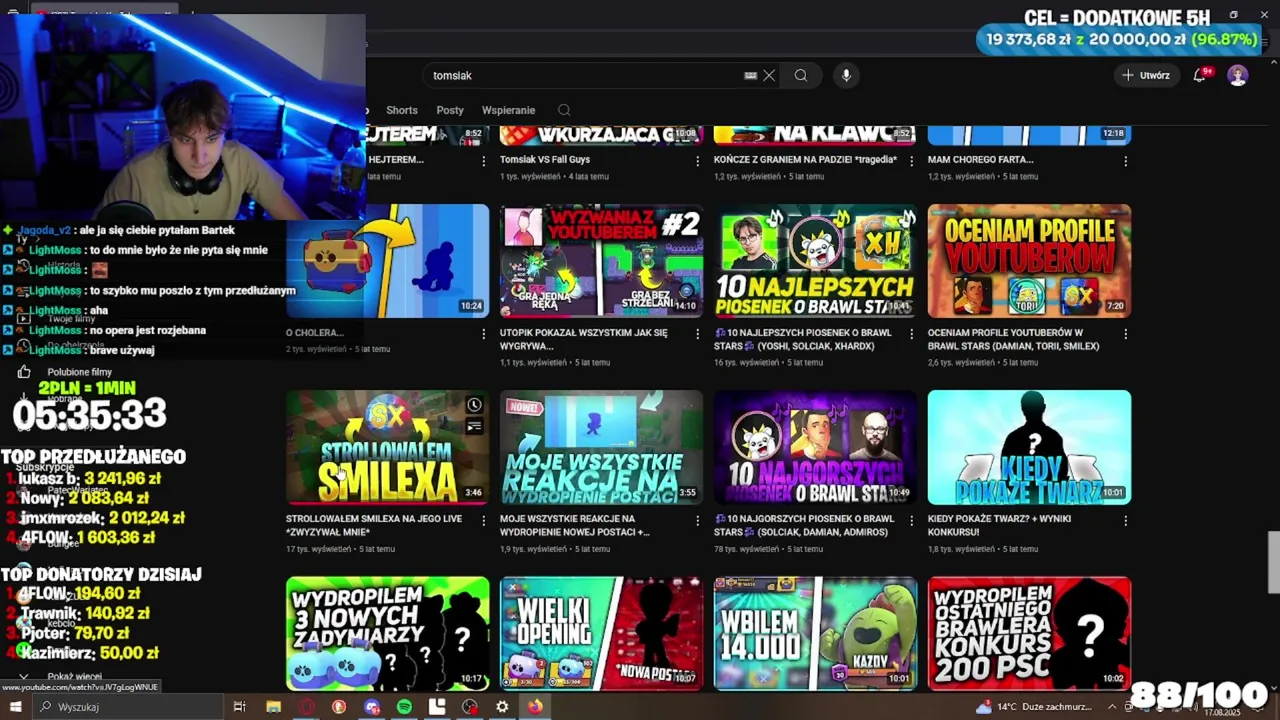Open Task View from the taskbar
The width and height of the screenshot is (1280, 720).
coord(239,707)
